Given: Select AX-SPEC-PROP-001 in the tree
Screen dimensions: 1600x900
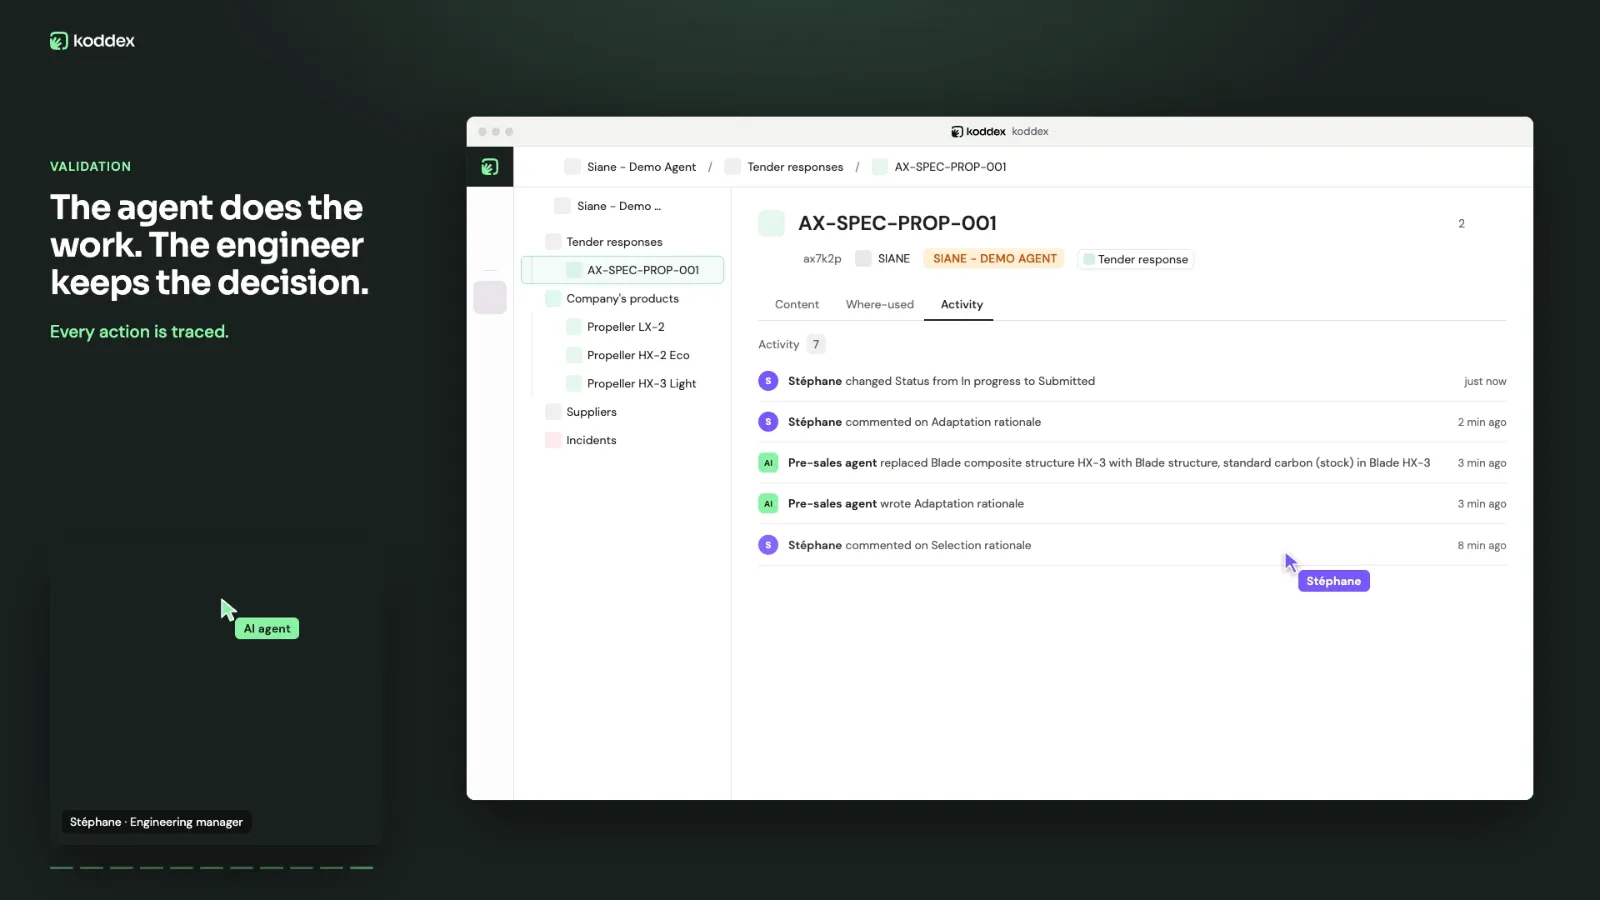Looking at the screenshot, I should (622, 270).
